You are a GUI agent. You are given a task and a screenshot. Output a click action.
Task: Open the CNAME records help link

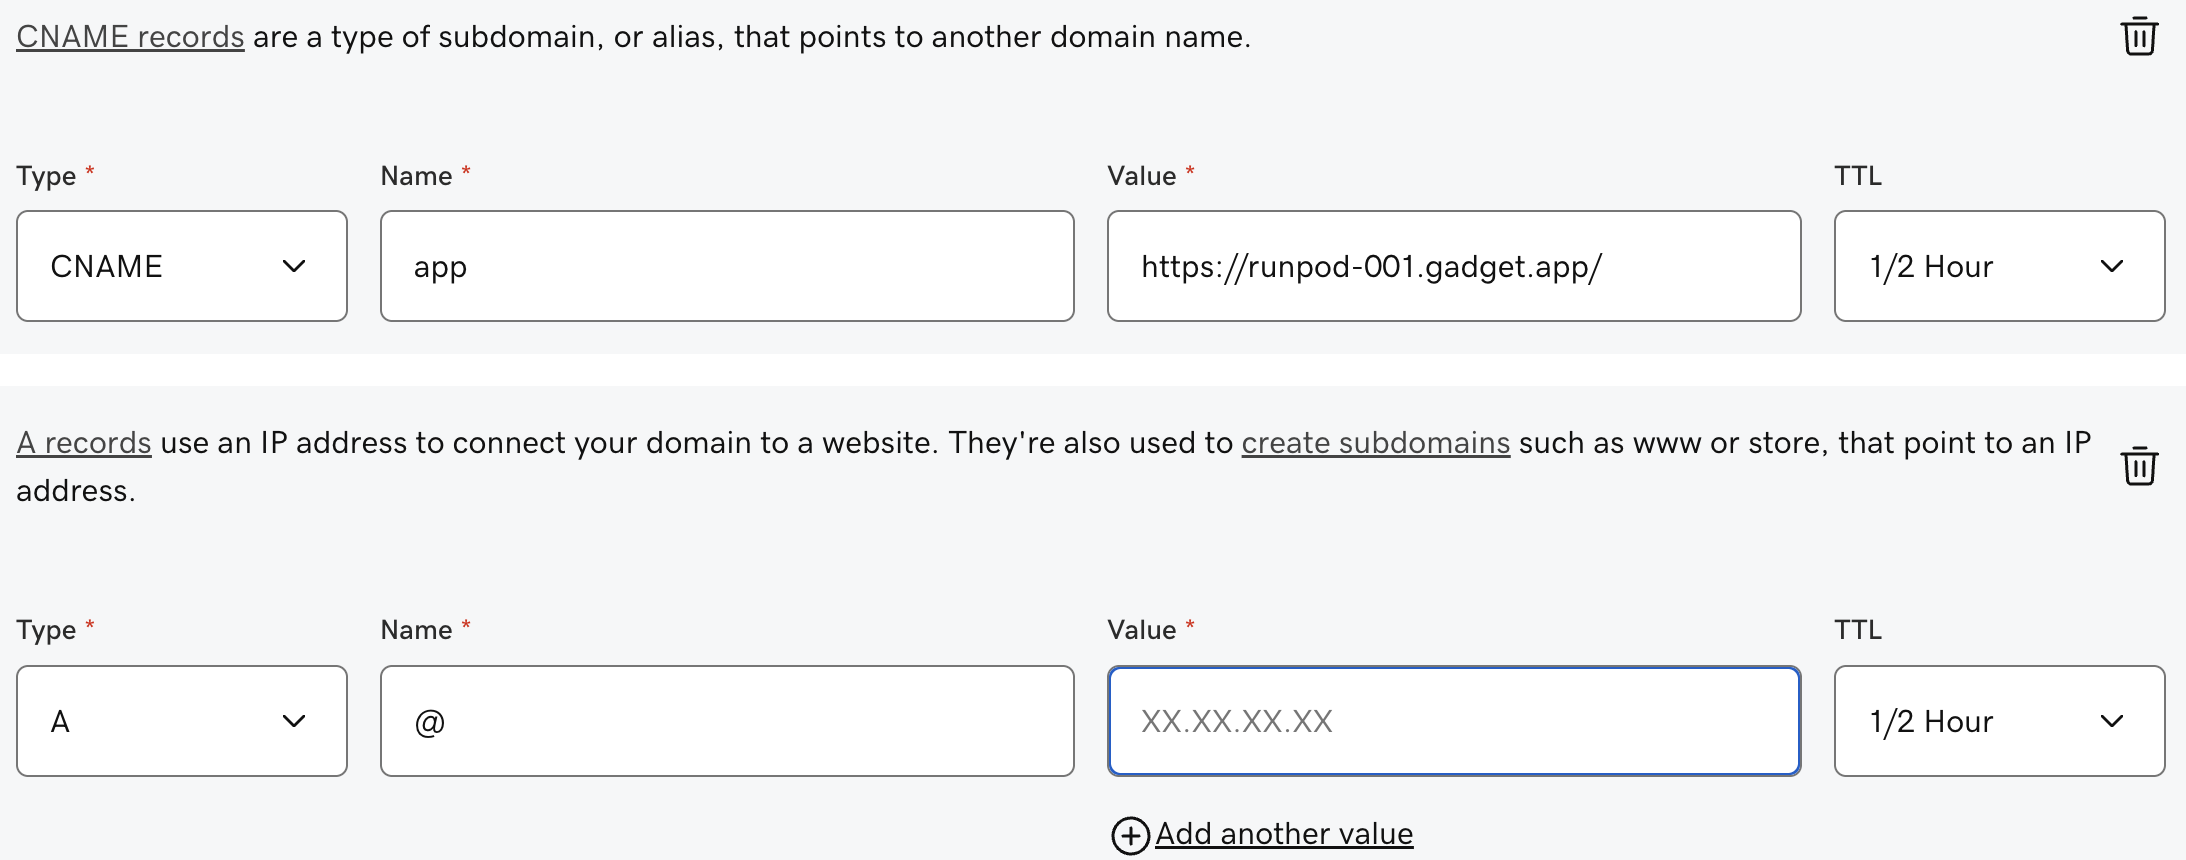[x=130, y=37]
